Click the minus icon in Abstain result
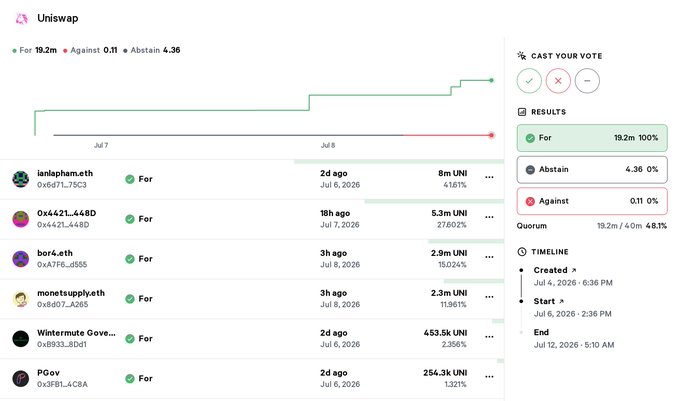The height and width of the screenshot is (401, 680). [530, 170]
